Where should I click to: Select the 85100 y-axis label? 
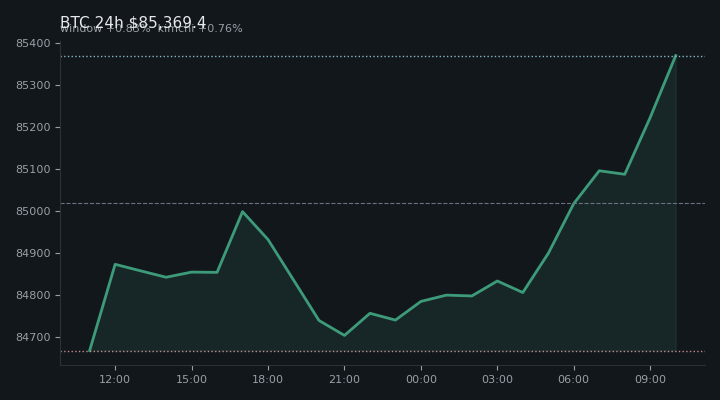click(x=33, y=169)
